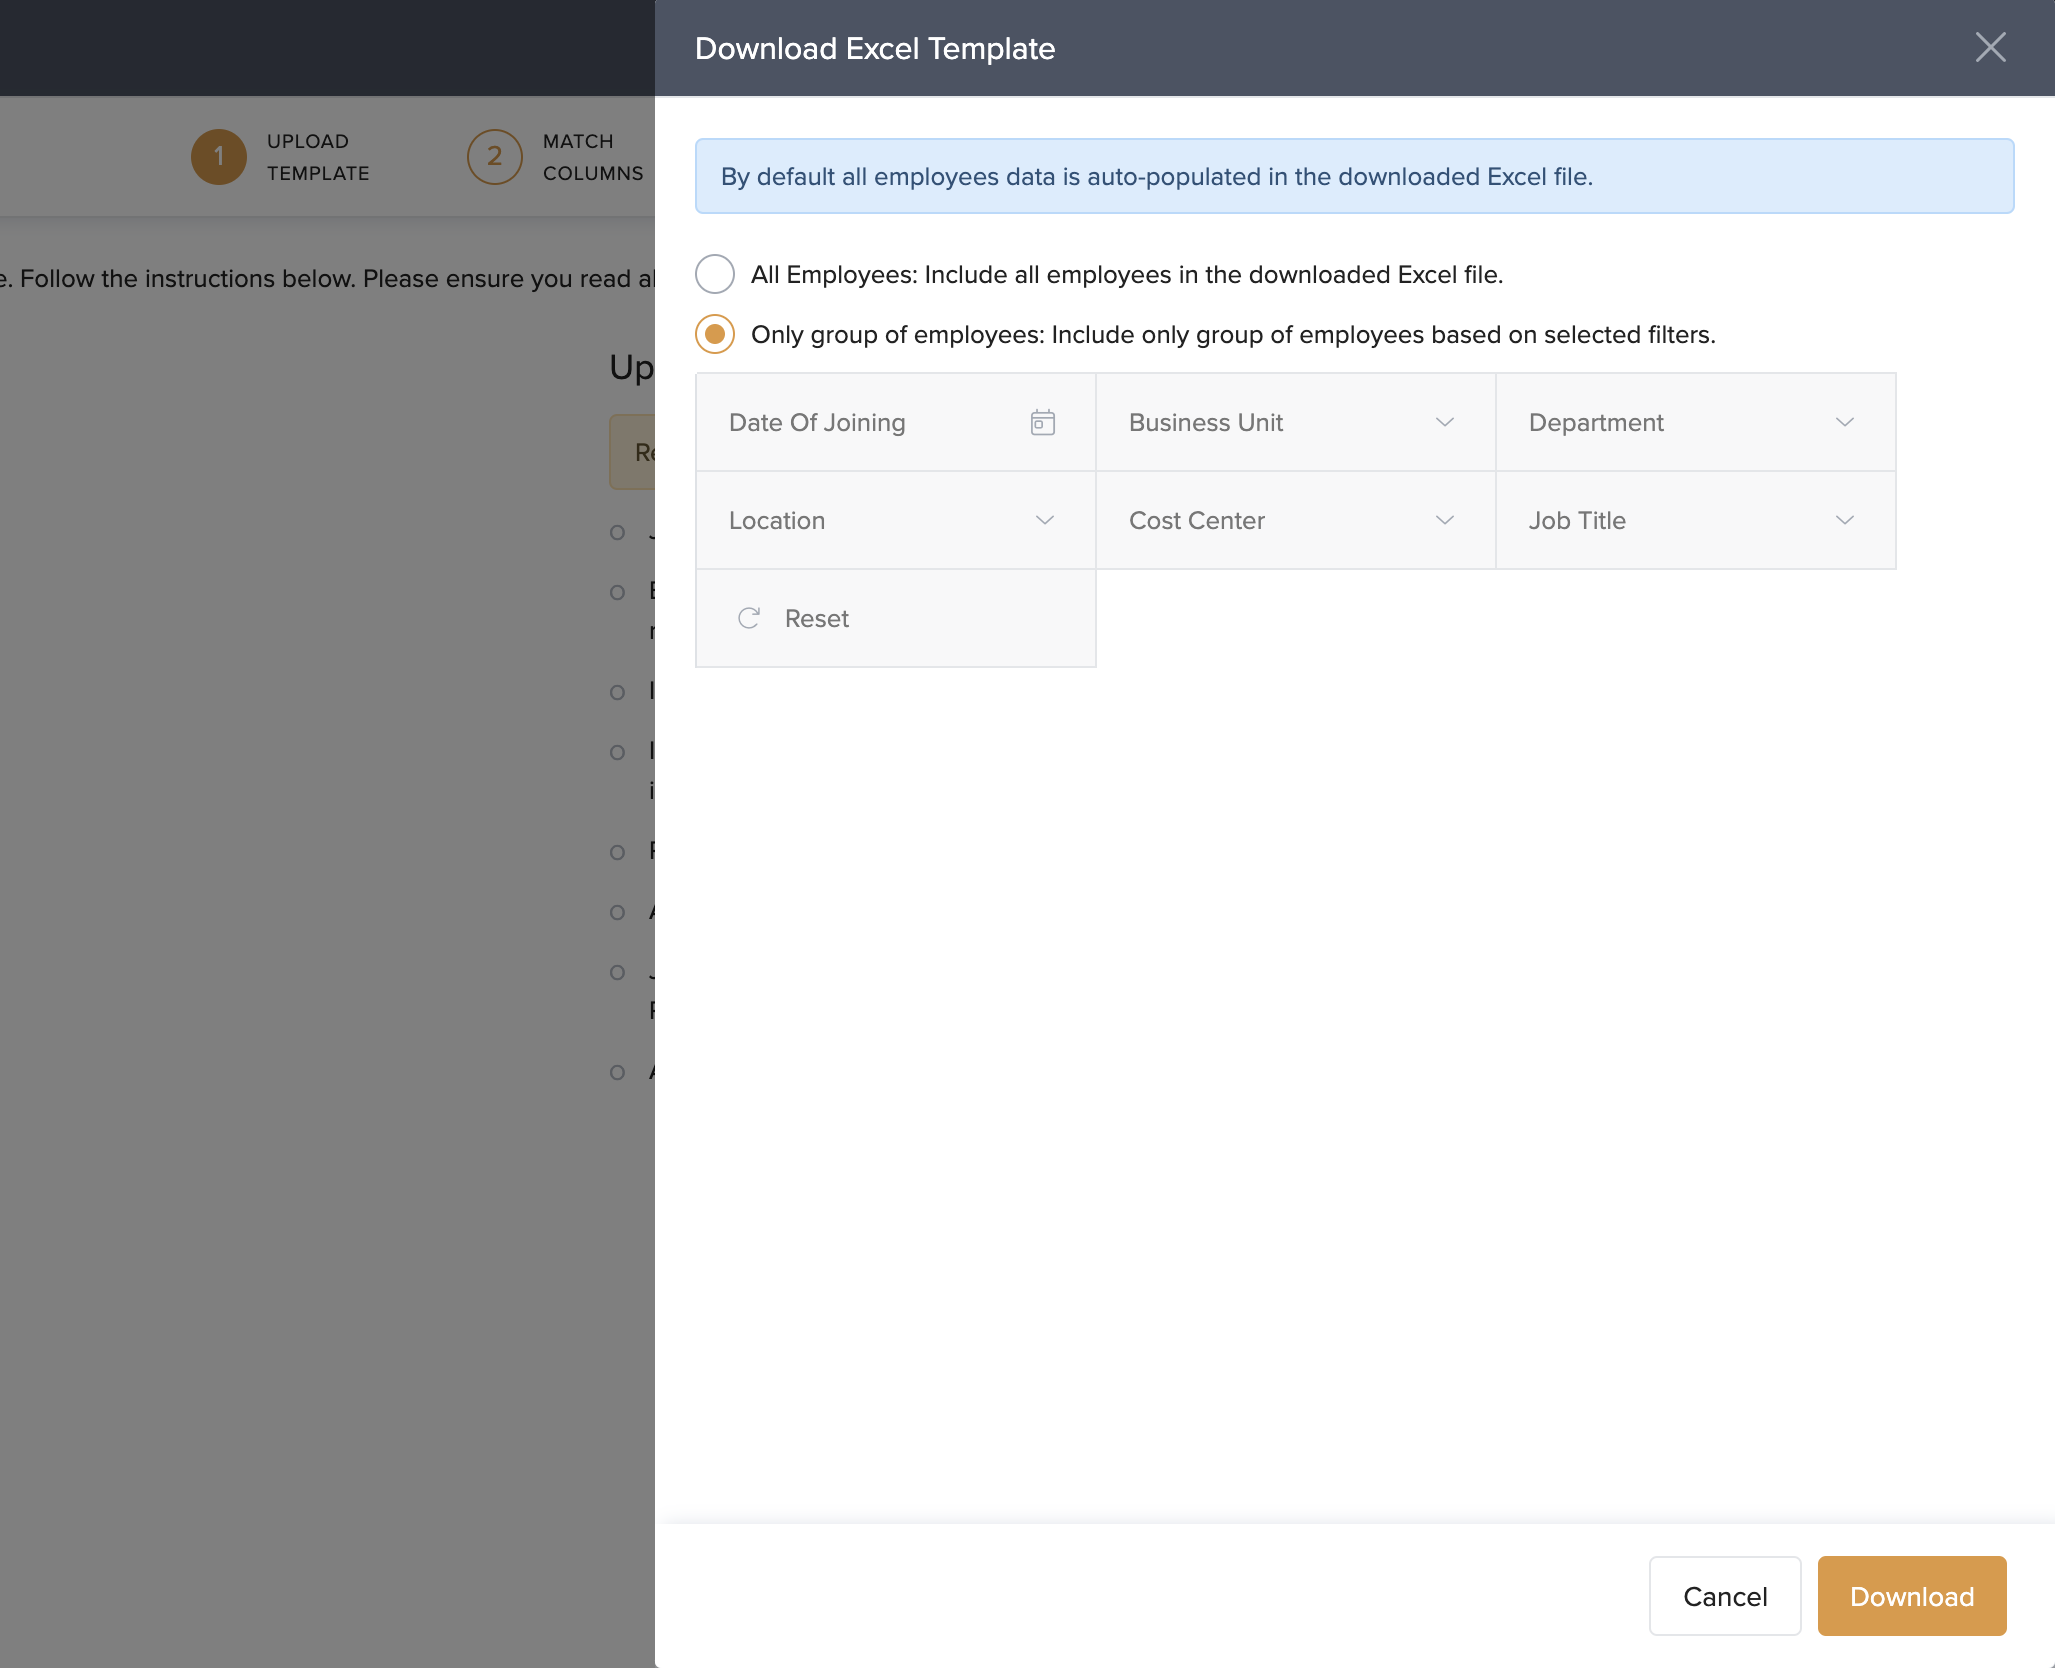Screen dimensions: 2055x1668
Task: Click the Job Title chevron arrow
Action: click(1844, 520)
